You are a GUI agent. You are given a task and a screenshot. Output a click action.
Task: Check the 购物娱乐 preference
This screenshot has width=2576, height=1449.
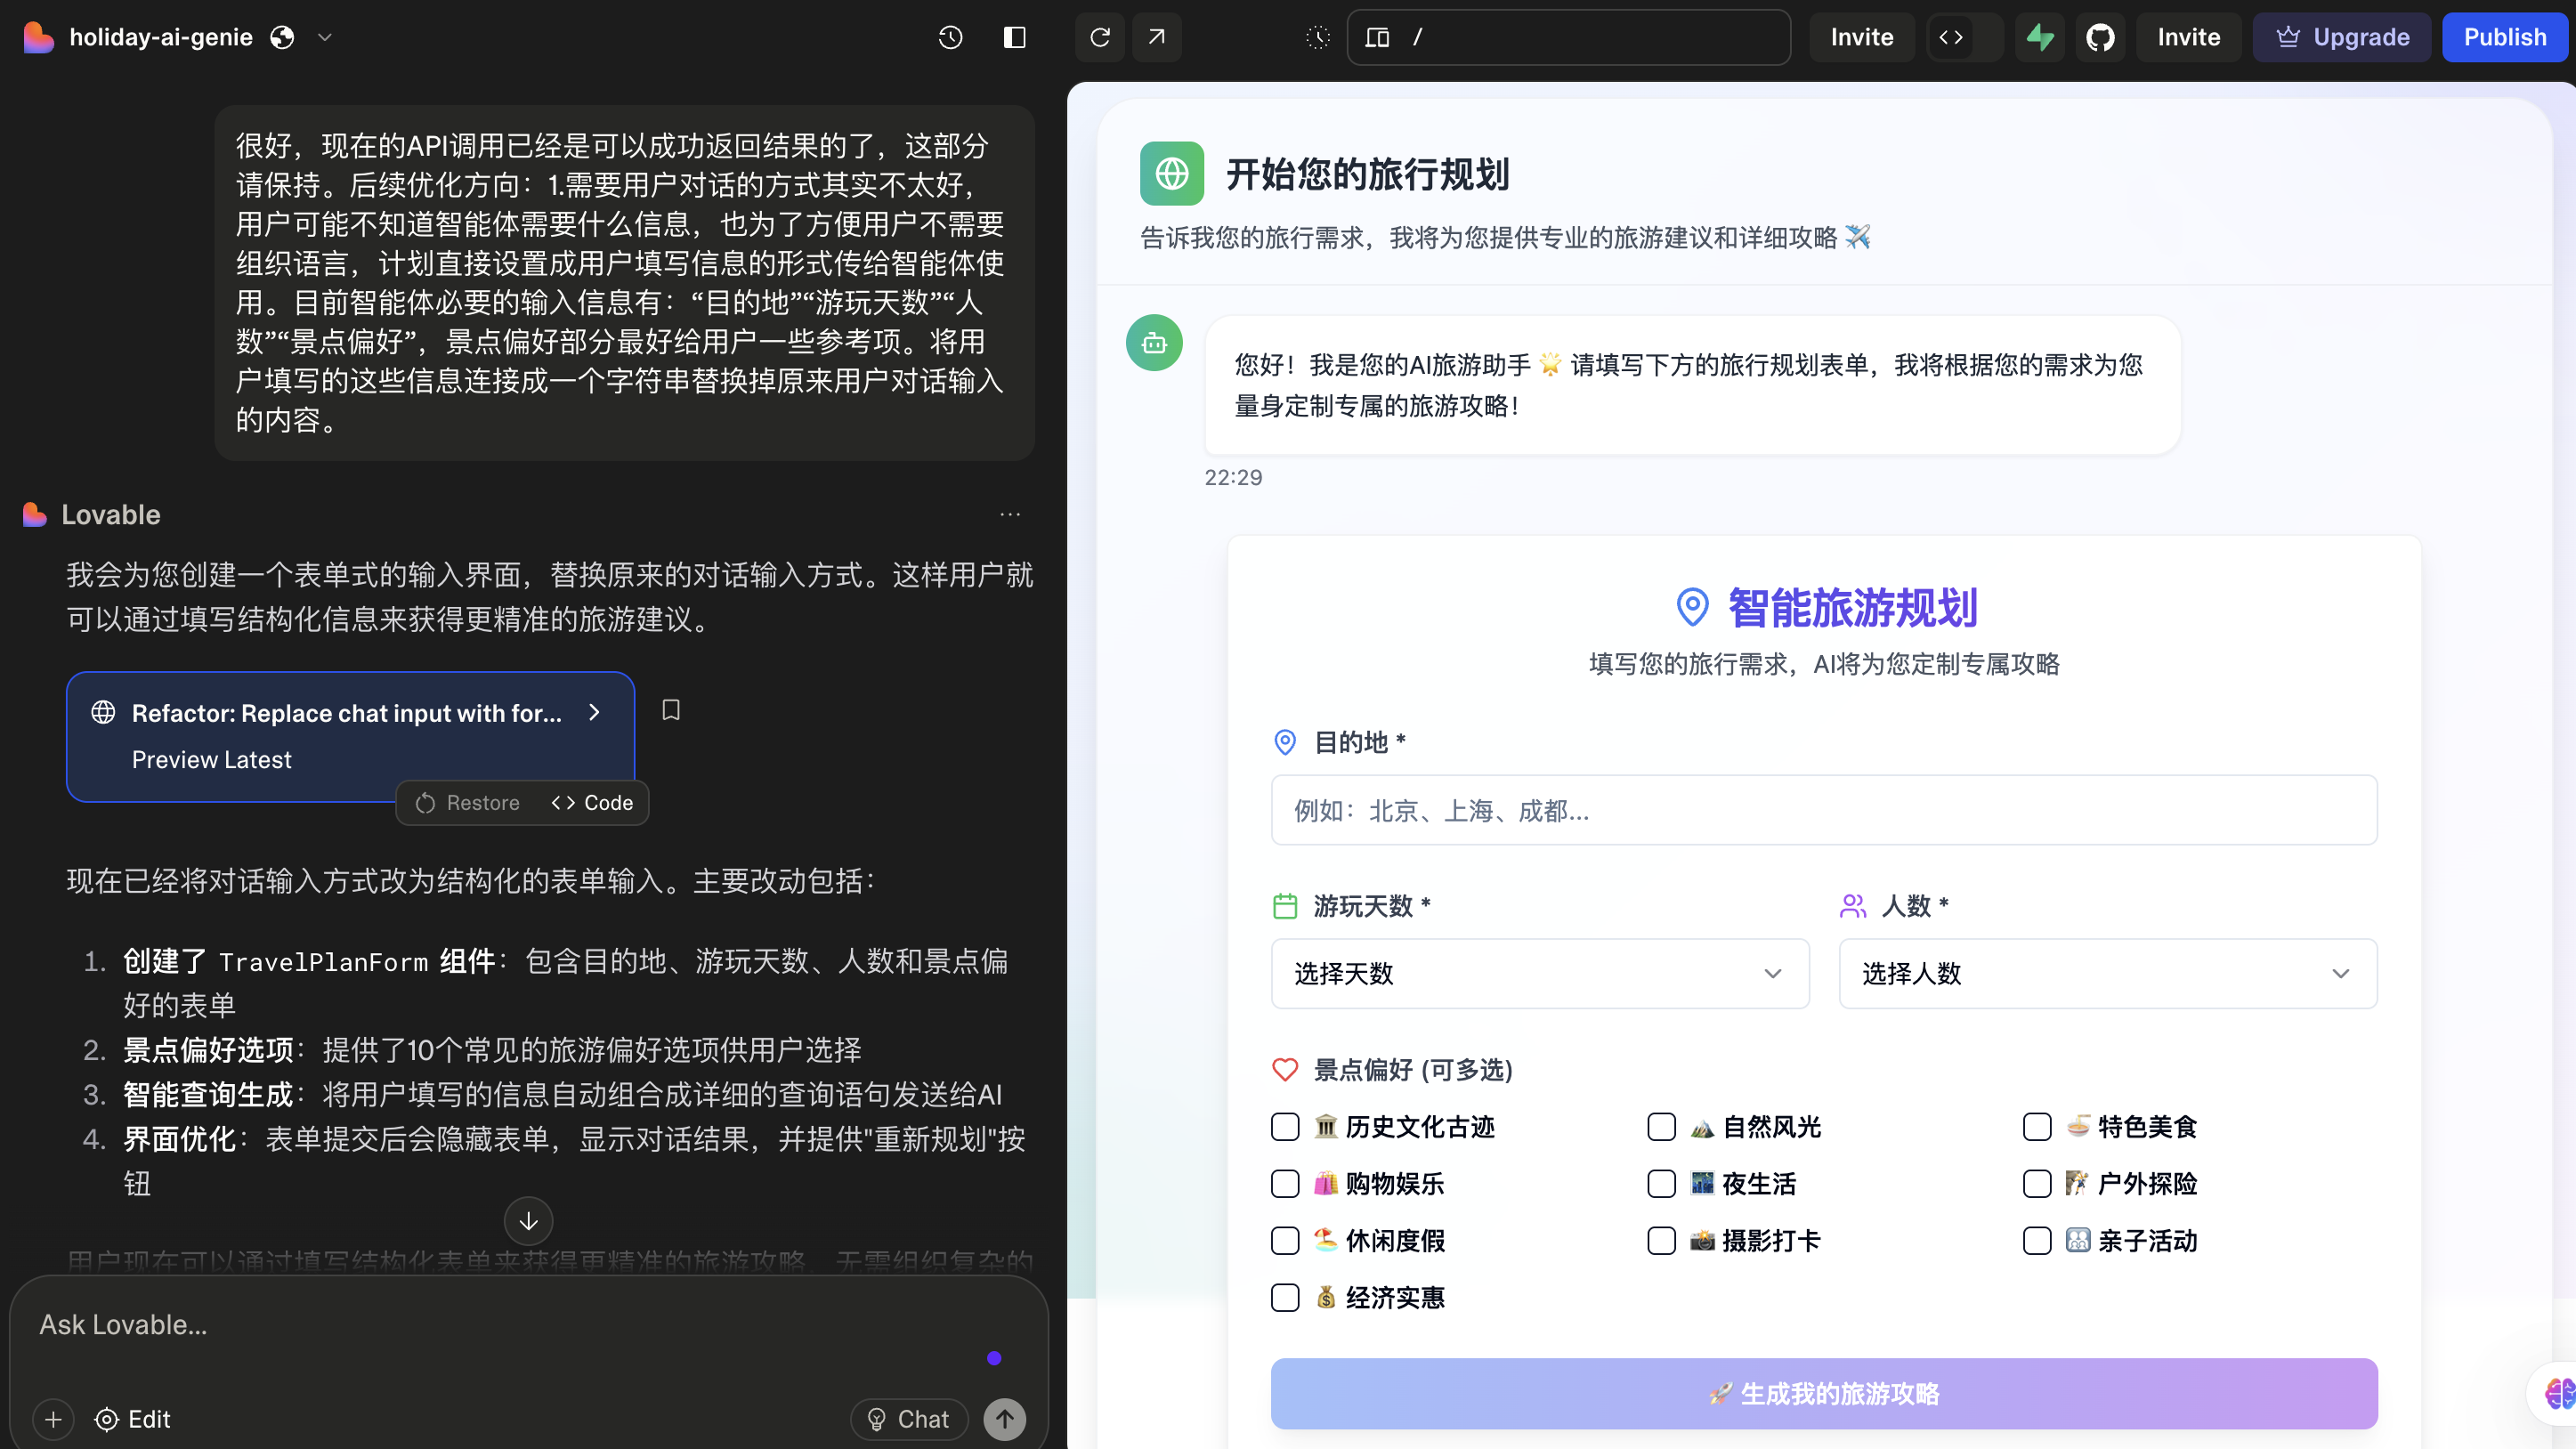[1285, 1184]
